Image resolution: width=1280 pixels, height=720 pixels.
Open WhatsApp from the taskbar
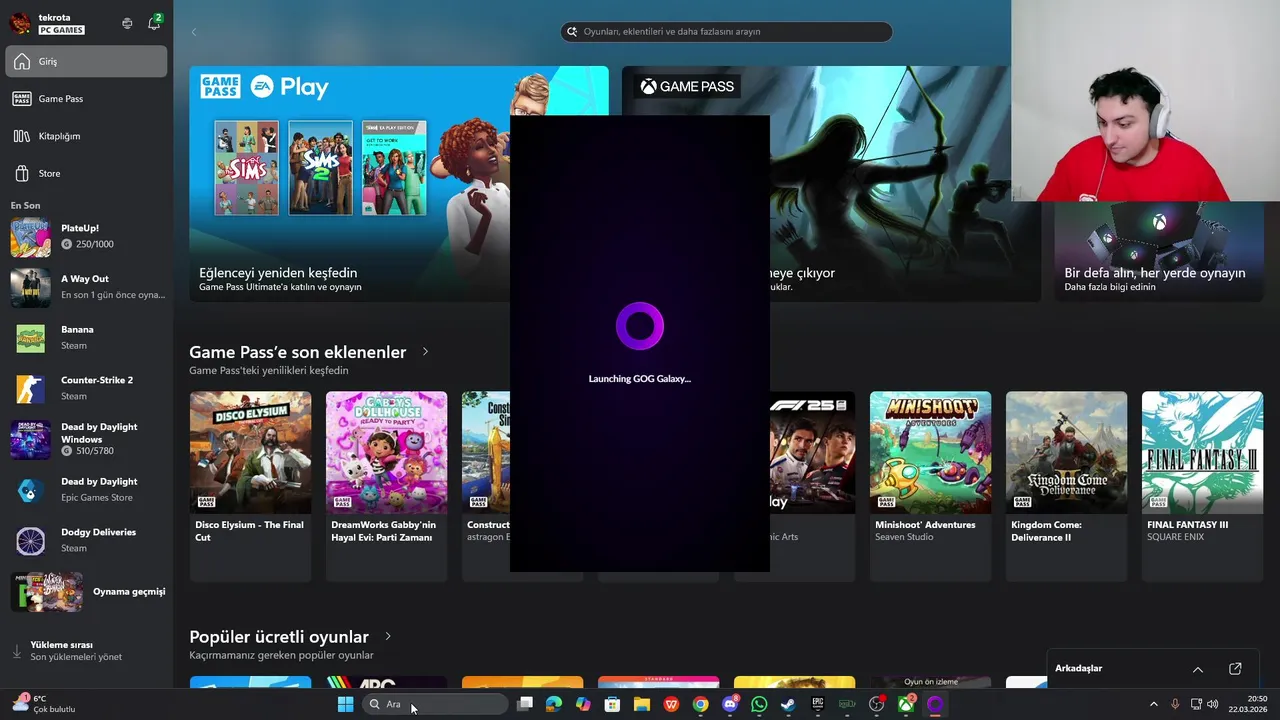[759, 704]
